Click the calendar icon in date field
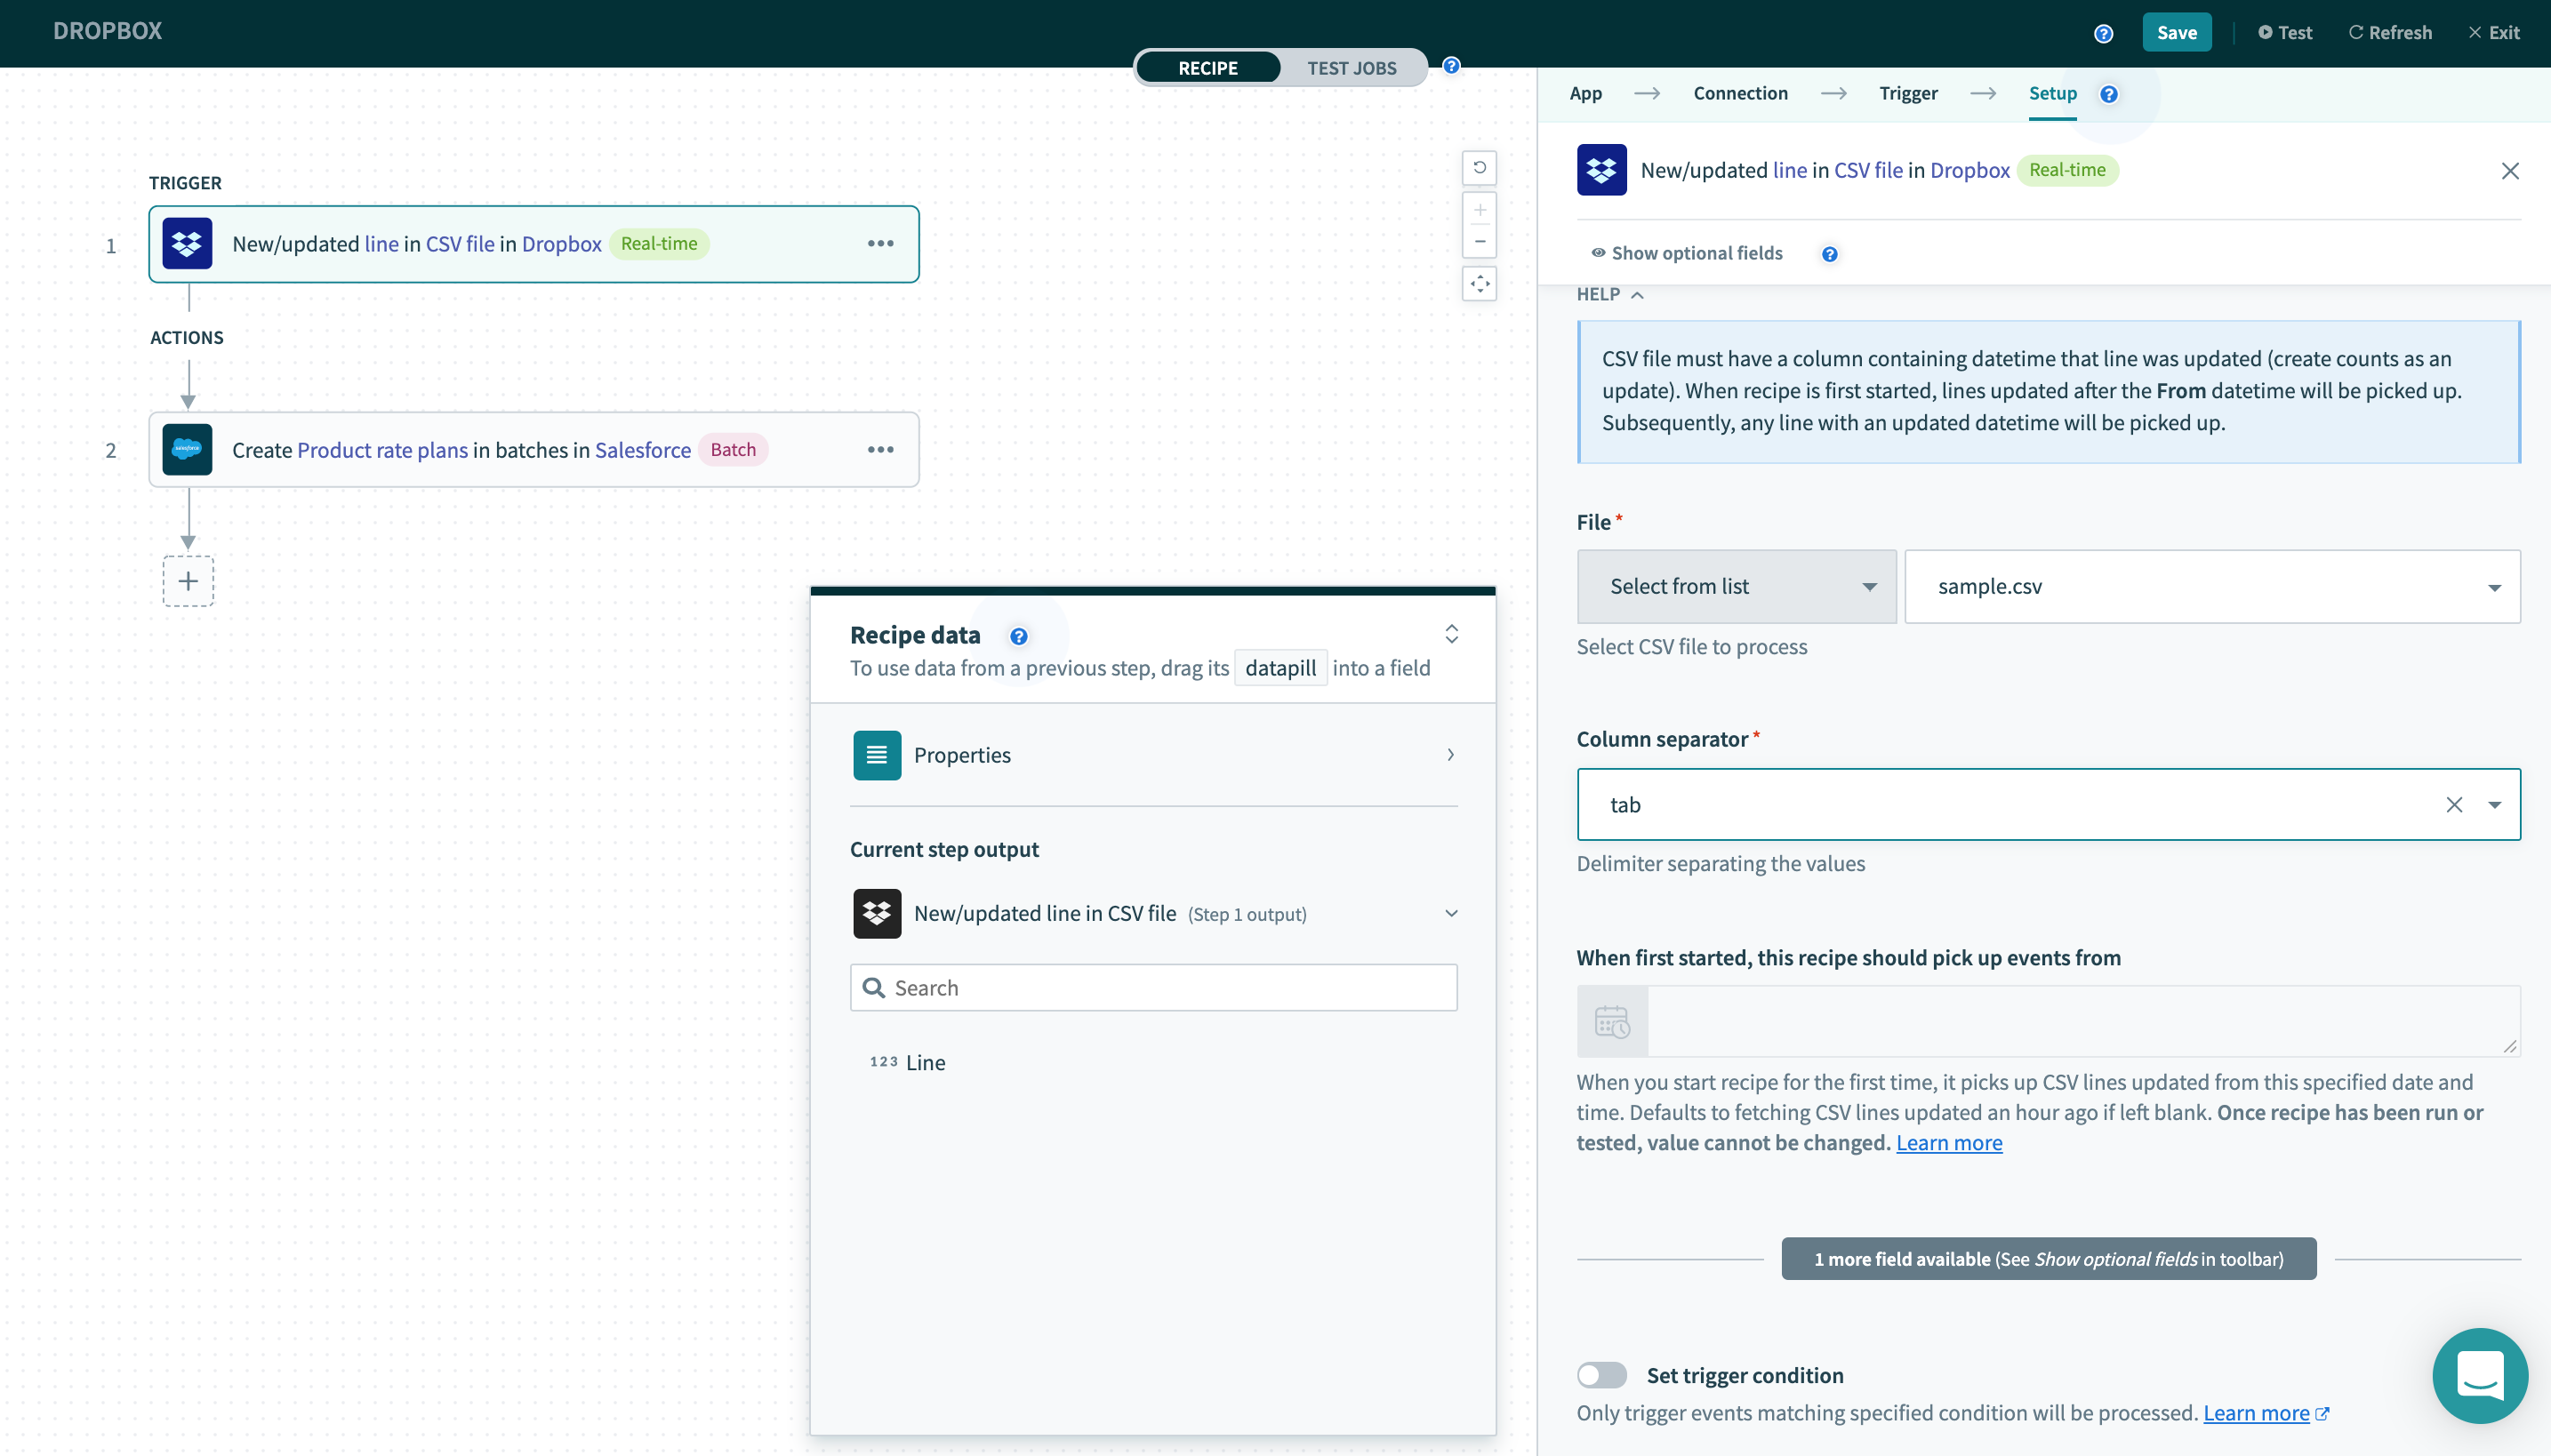This screenshot has height=1456, width=2551. tap(1612, 1021)
